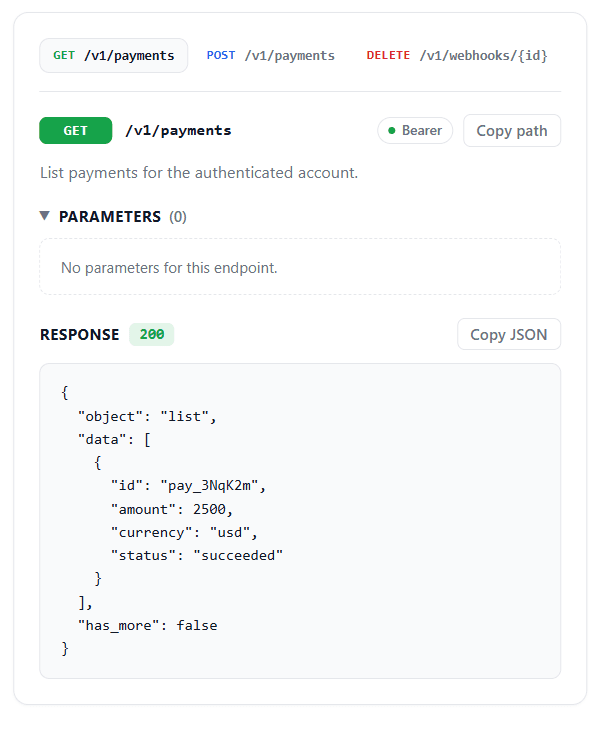The width and height of the screenshot is (611, 747).
Task: Click the Copy path button
Action: click(x=512, y=131)
